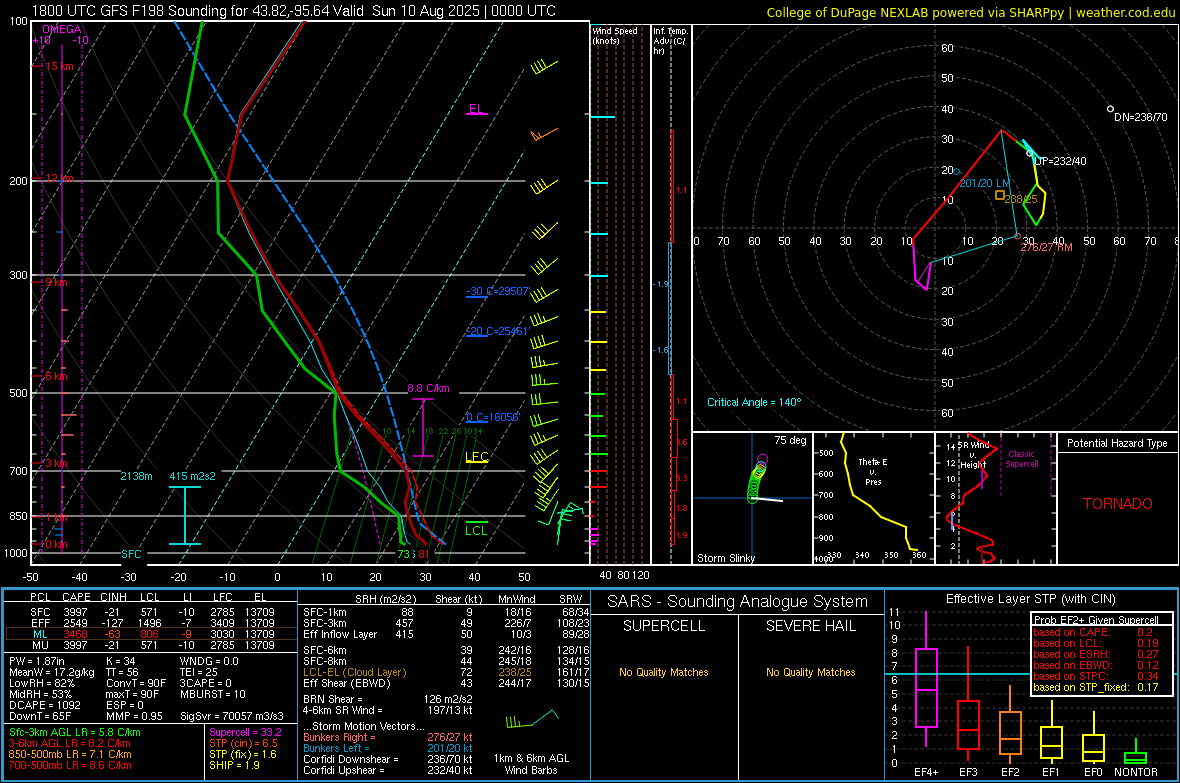Click the orange 238/25 square marker

tap(1000, 195)
